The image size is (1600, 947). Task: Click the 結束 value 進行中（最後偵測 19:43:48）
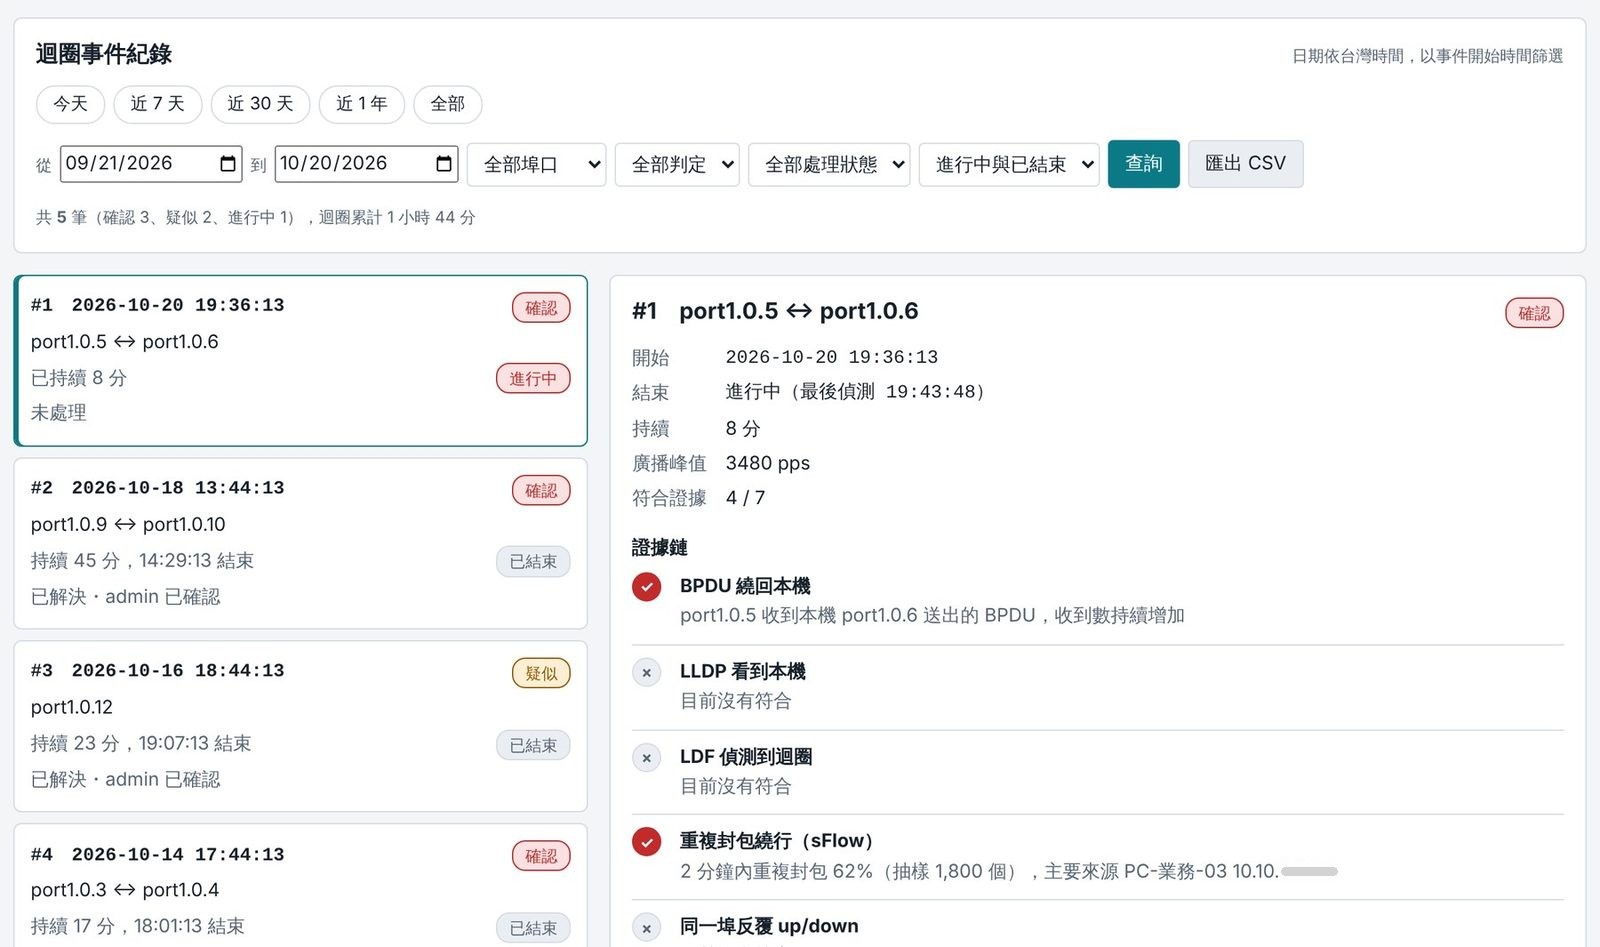[x=856, y=392]
